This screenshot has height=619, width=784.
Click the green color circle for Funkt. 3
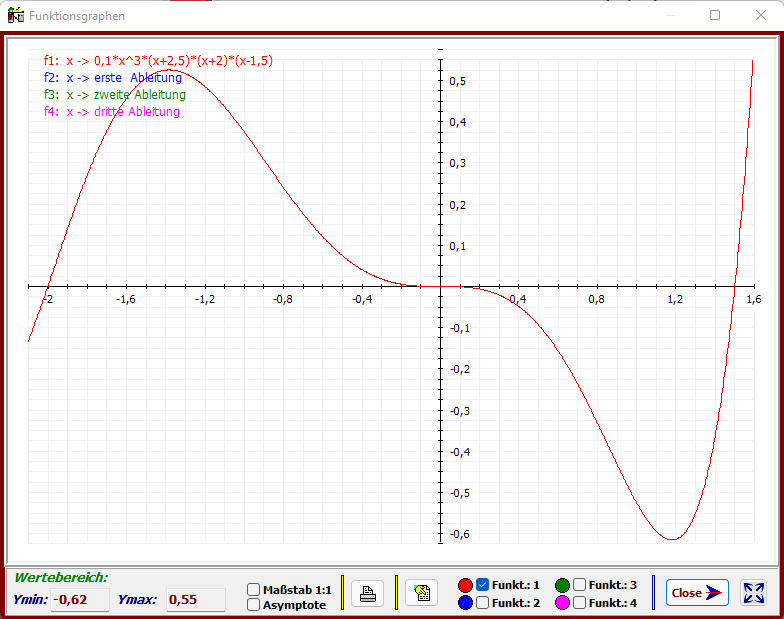[x=562, y=585]
